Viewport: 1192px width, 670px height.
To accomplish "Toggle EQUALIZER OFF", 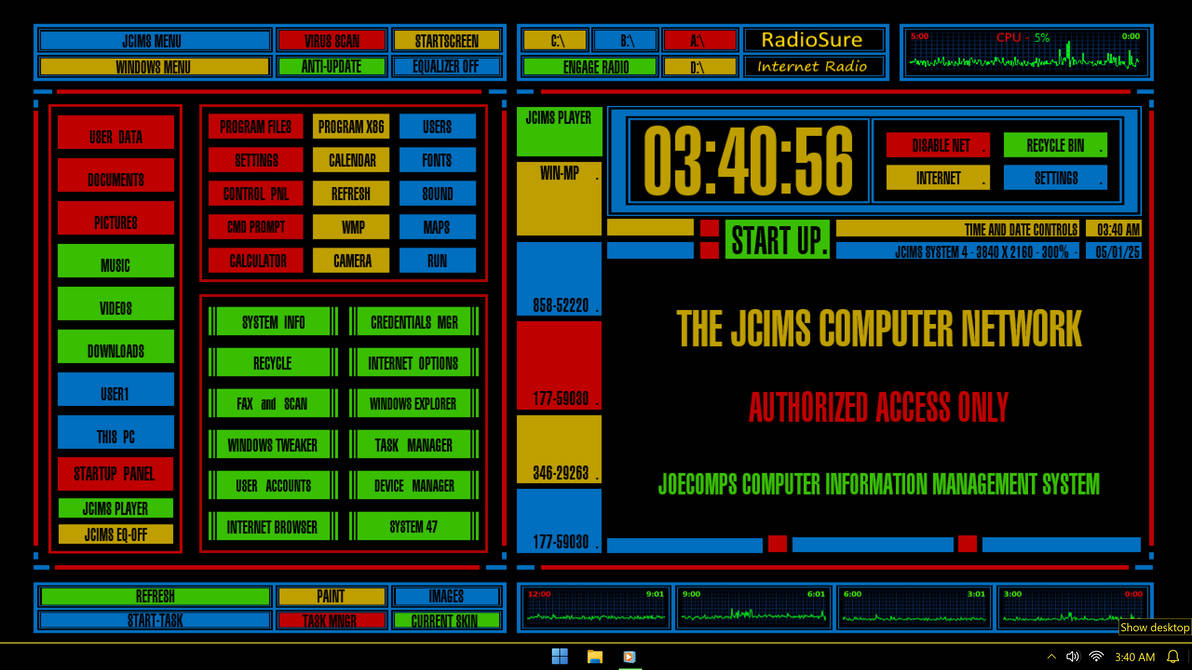I will (446, 67).
